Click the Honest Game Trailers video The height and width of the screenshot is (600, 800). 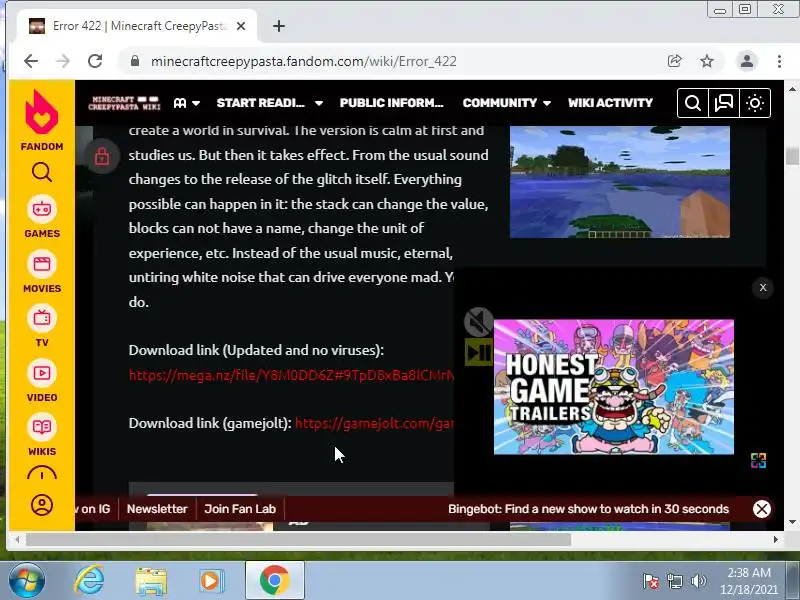(614, 387)
